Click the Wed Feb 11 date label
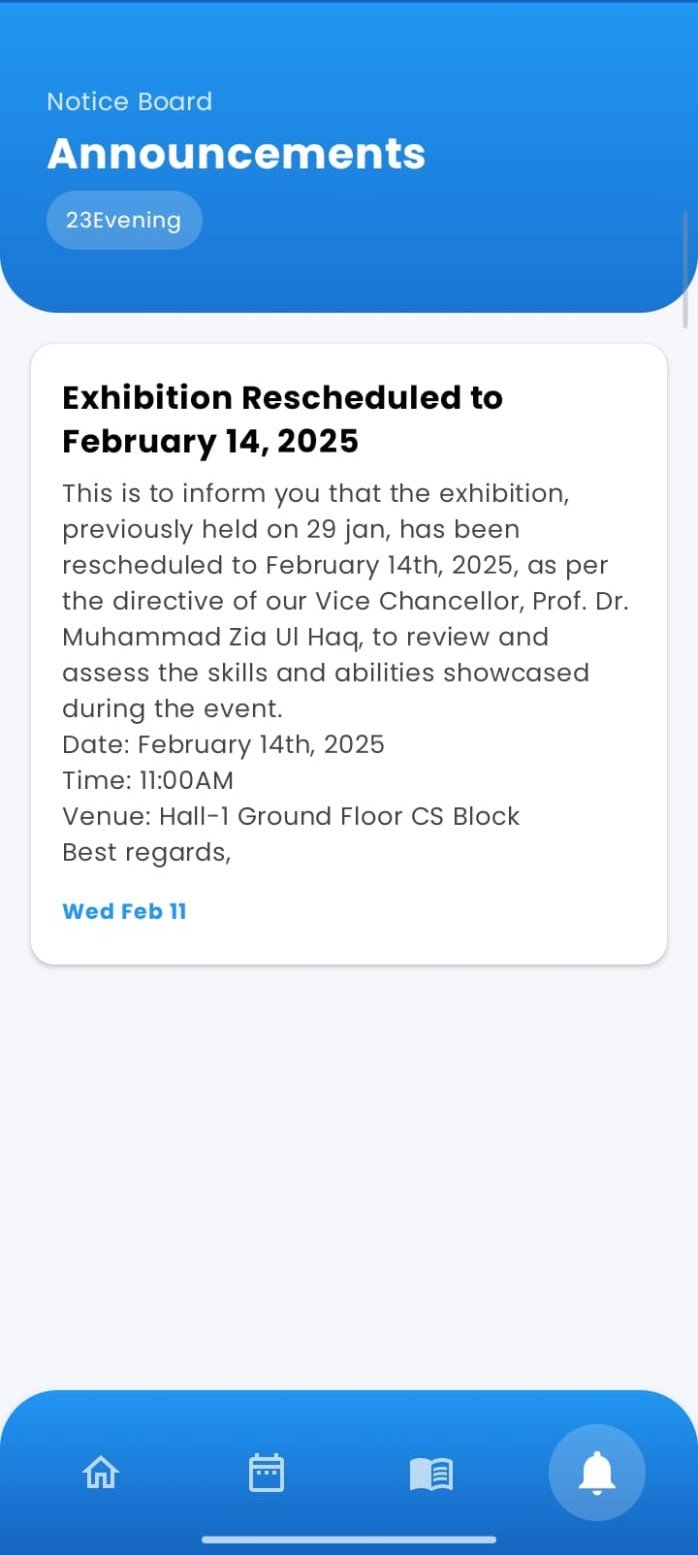The width and height of the screenshot is (698, 1555). click(x=124, y=911)
